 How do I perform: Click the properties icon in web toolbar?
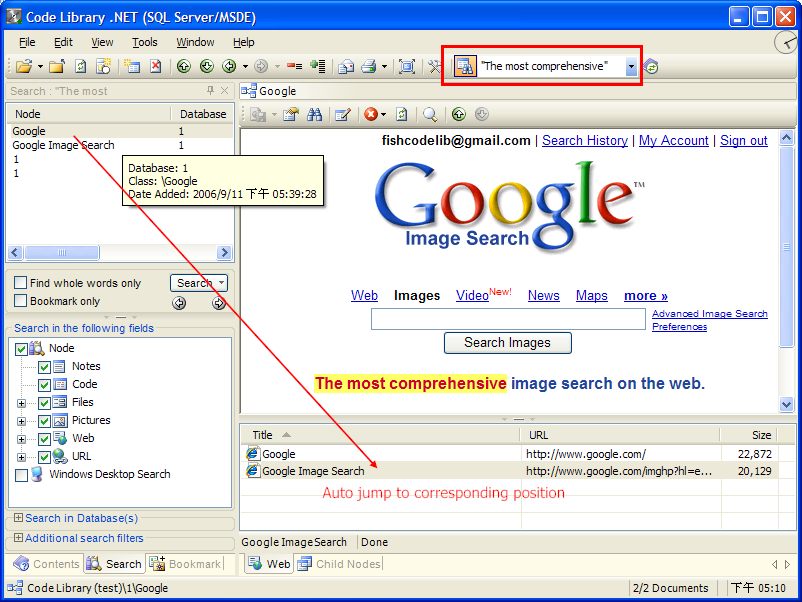(291, 115)
